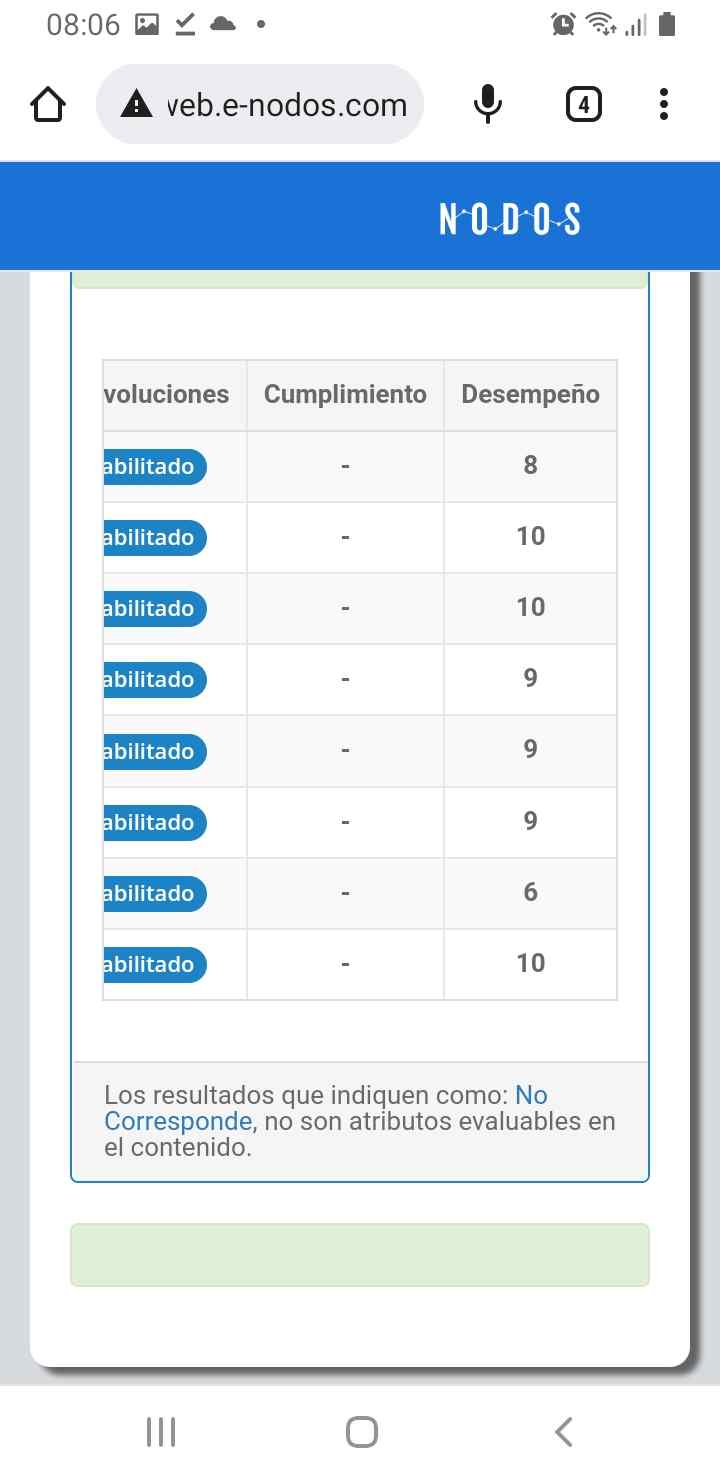Tap the Android recent apps button
The height and width of the screenshot is (1480, 720).
[161, 1432]
